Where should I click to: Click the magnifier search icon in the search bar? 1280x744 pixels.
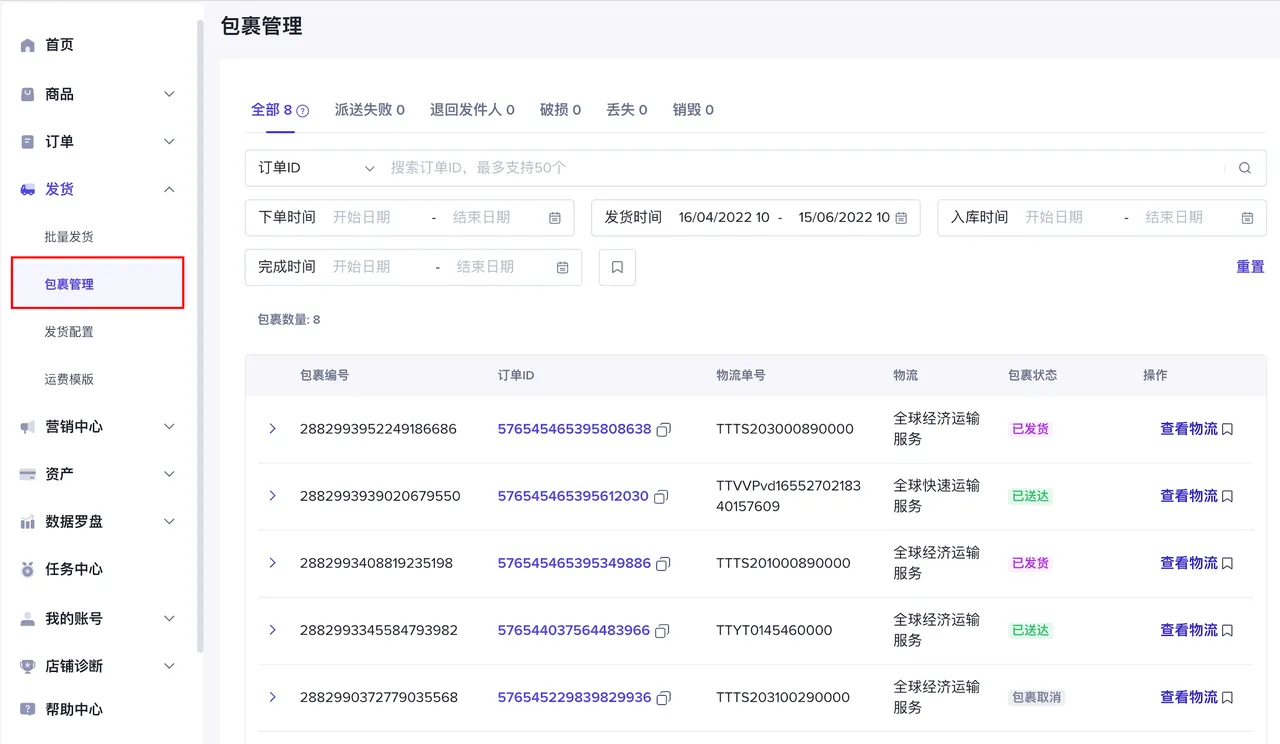[1244, 167]
